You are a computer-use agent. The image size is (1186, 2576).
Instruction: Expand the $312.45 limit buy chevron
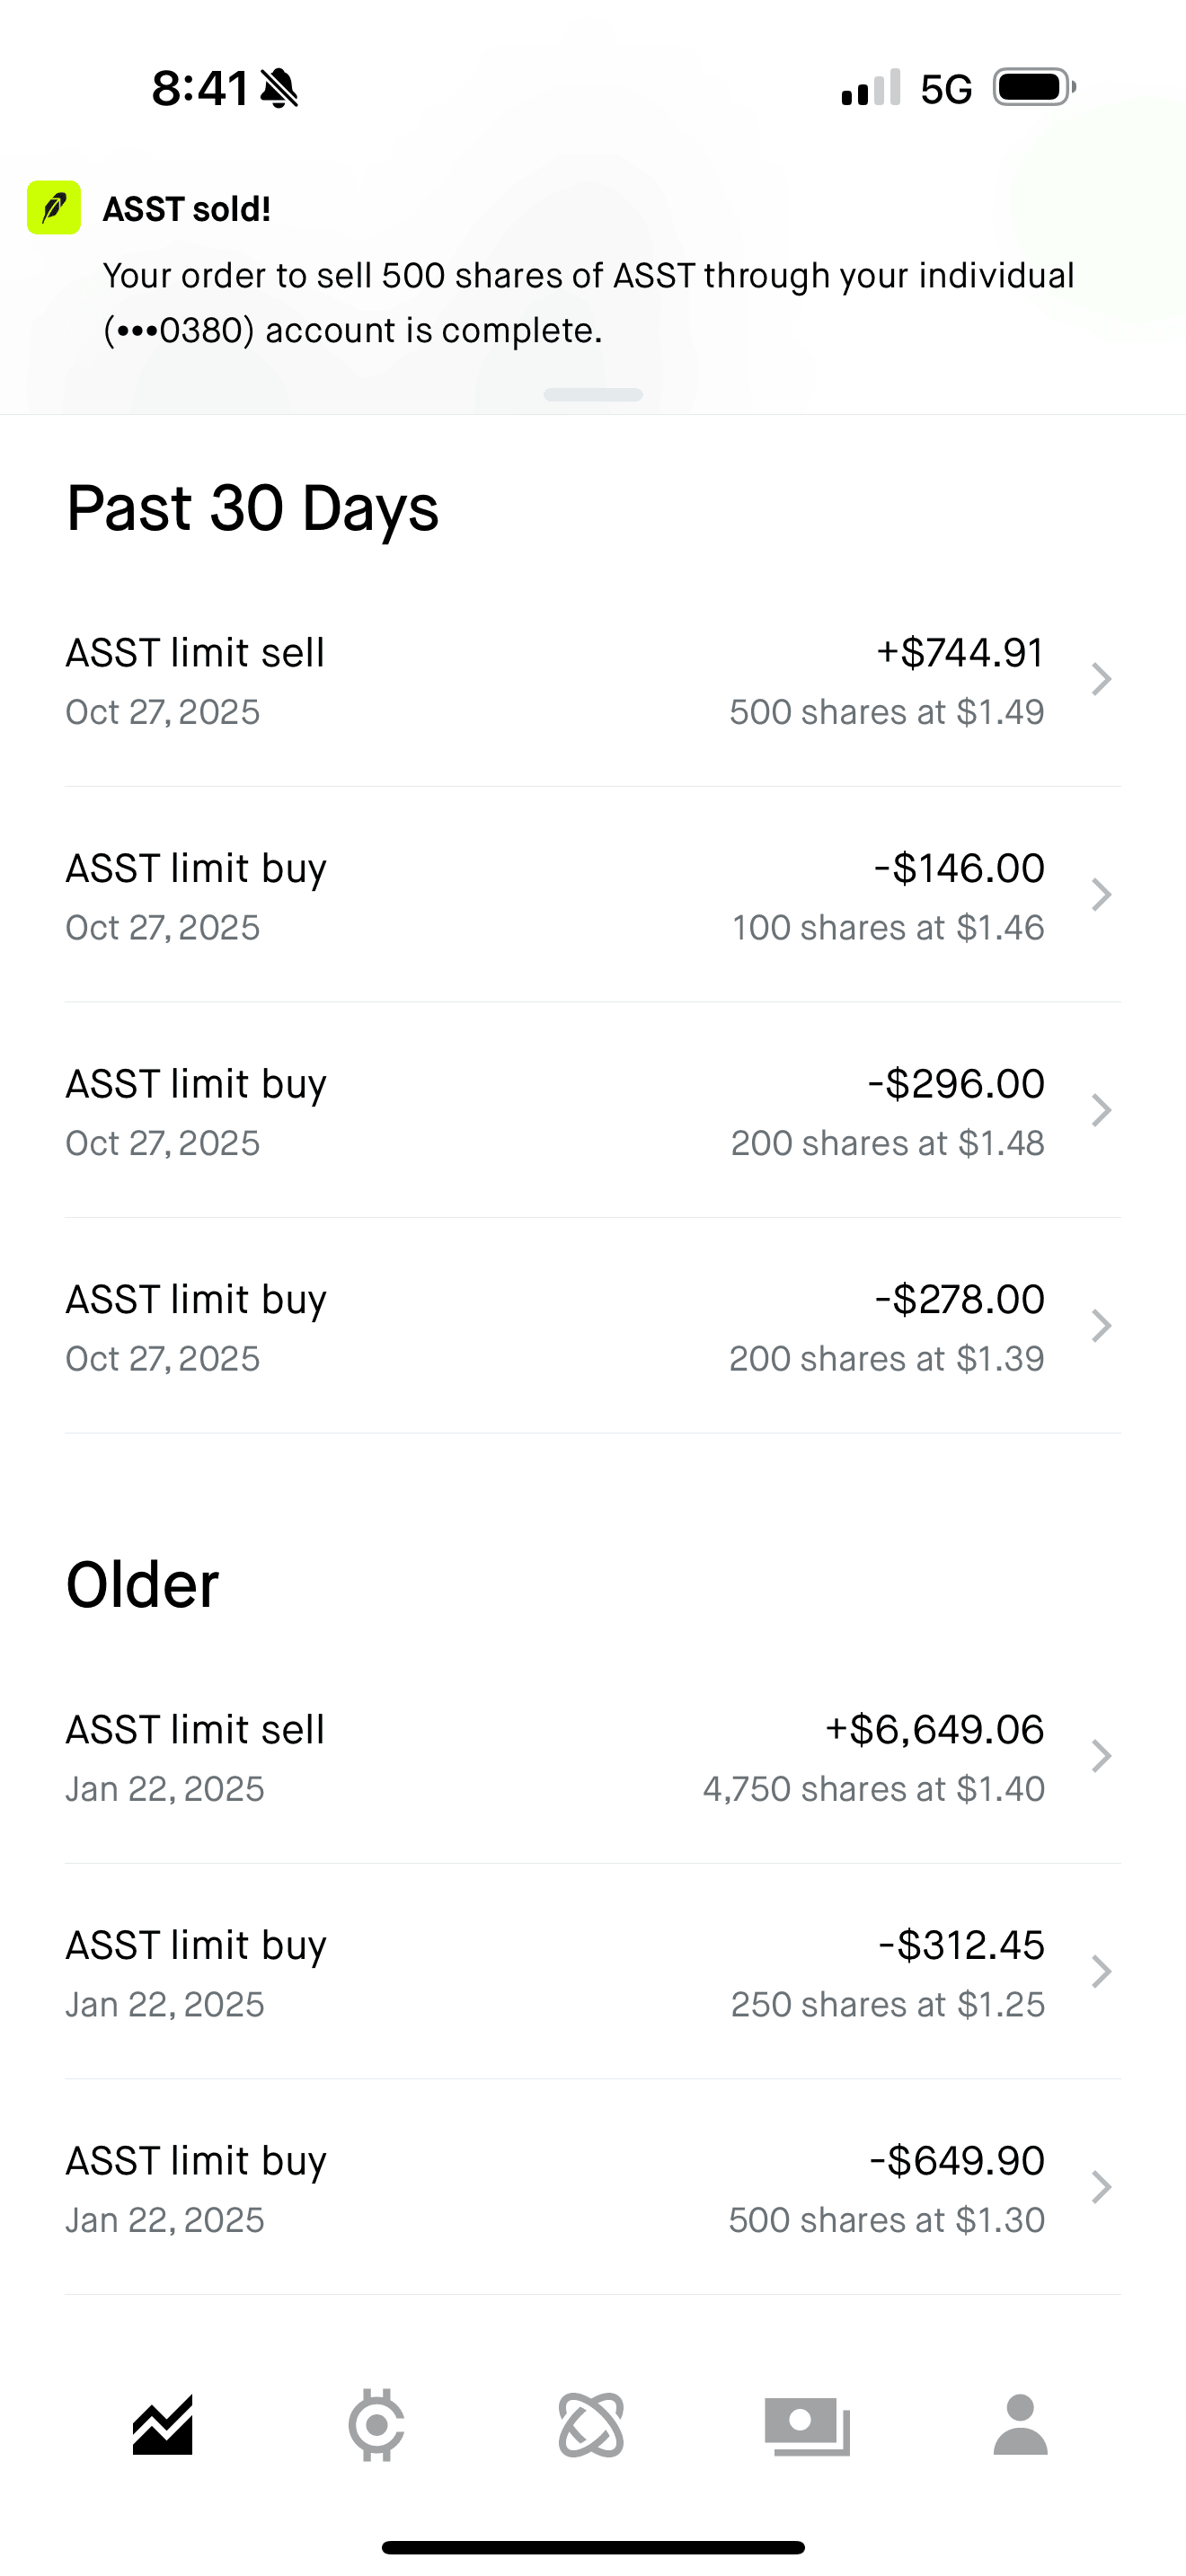click(x=1101, y=1972)
